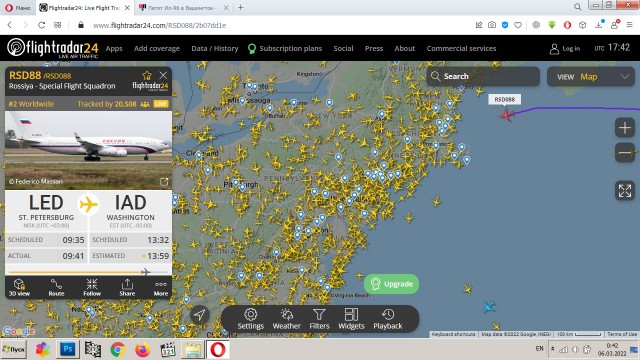Click the aircraft photo thumbnail

[x=88, y=151]
